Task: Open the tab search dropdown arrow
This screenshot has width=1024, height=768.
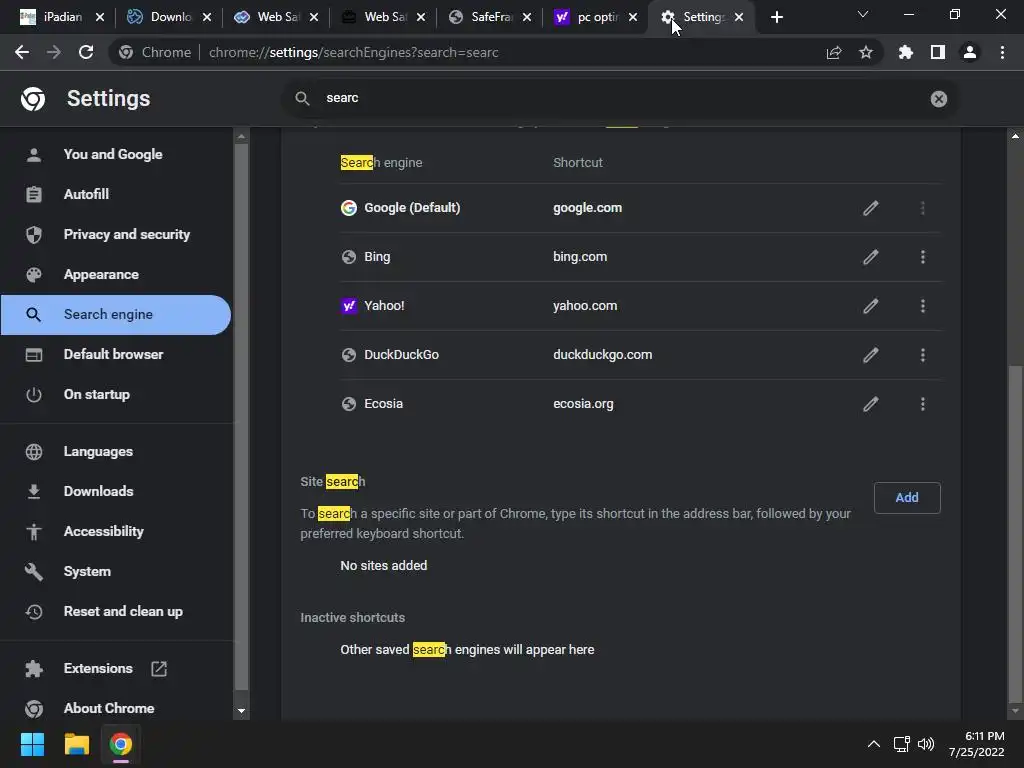Action: [x=863, y=14]
